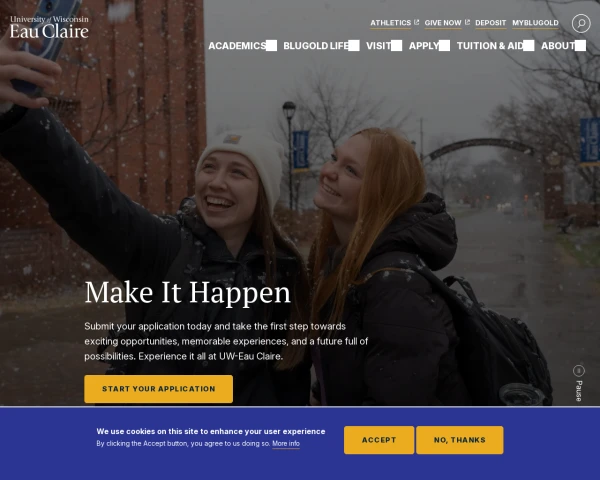Screen dimensions: 600x480
Task: Open the Blugold Life menu
Action: (x=316, y=46)
